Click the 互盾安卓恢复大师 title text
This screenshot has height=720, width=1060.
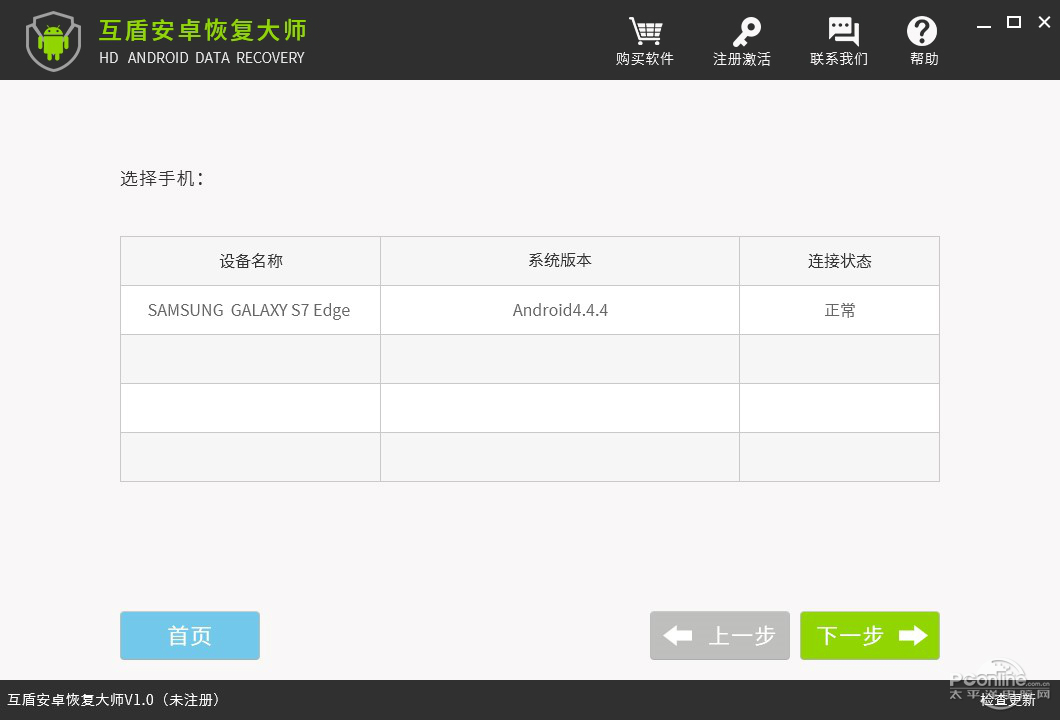pos(203,30)
